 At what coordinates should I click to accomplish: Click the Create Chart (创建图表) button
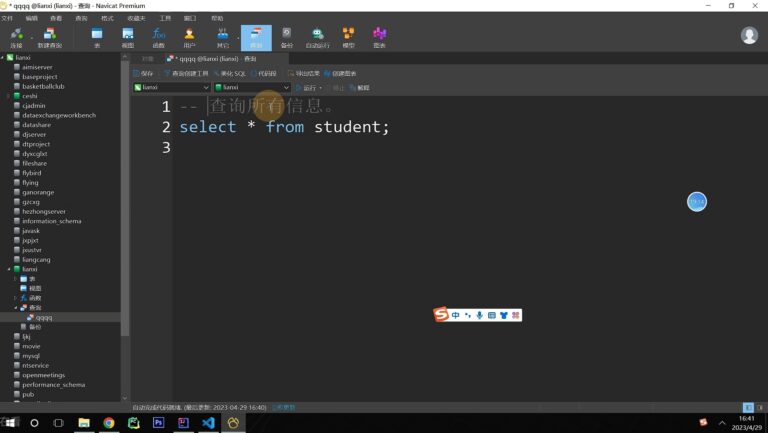340,73
